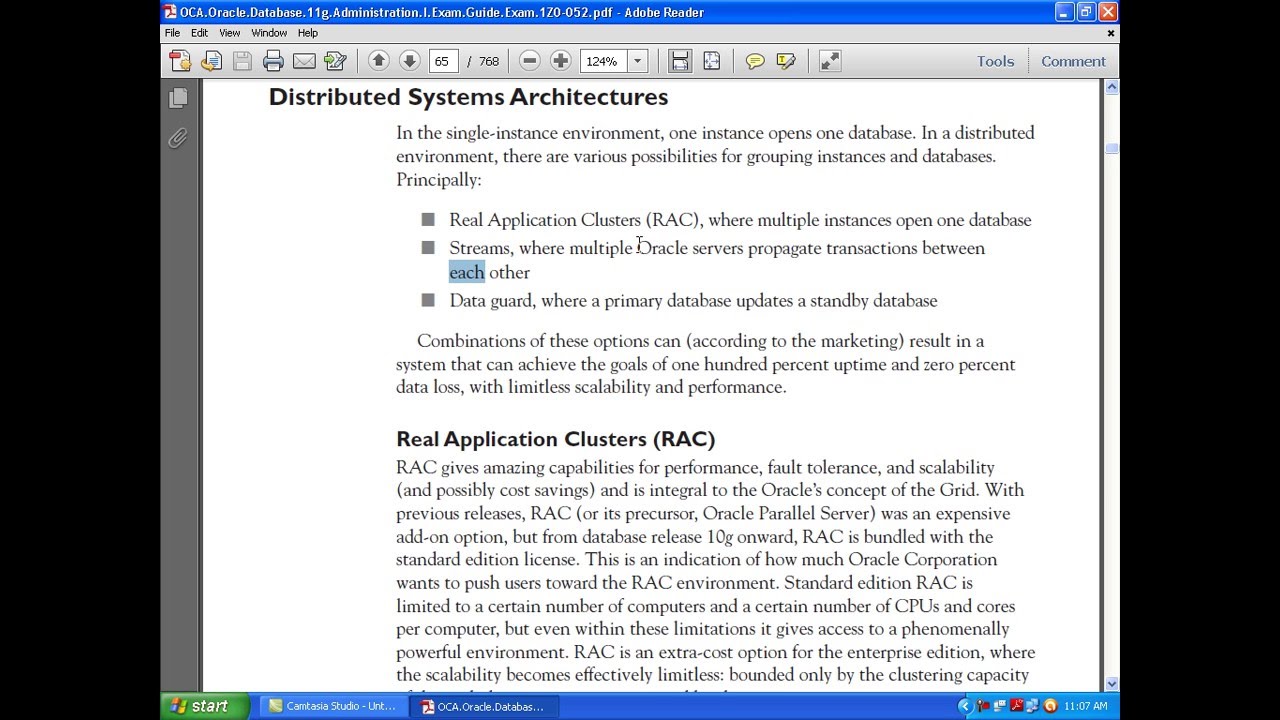The width and height of the screenshot is (1280, 720).
Task: Click the vertical scrollbar thumb
Action: (1112, 149)
